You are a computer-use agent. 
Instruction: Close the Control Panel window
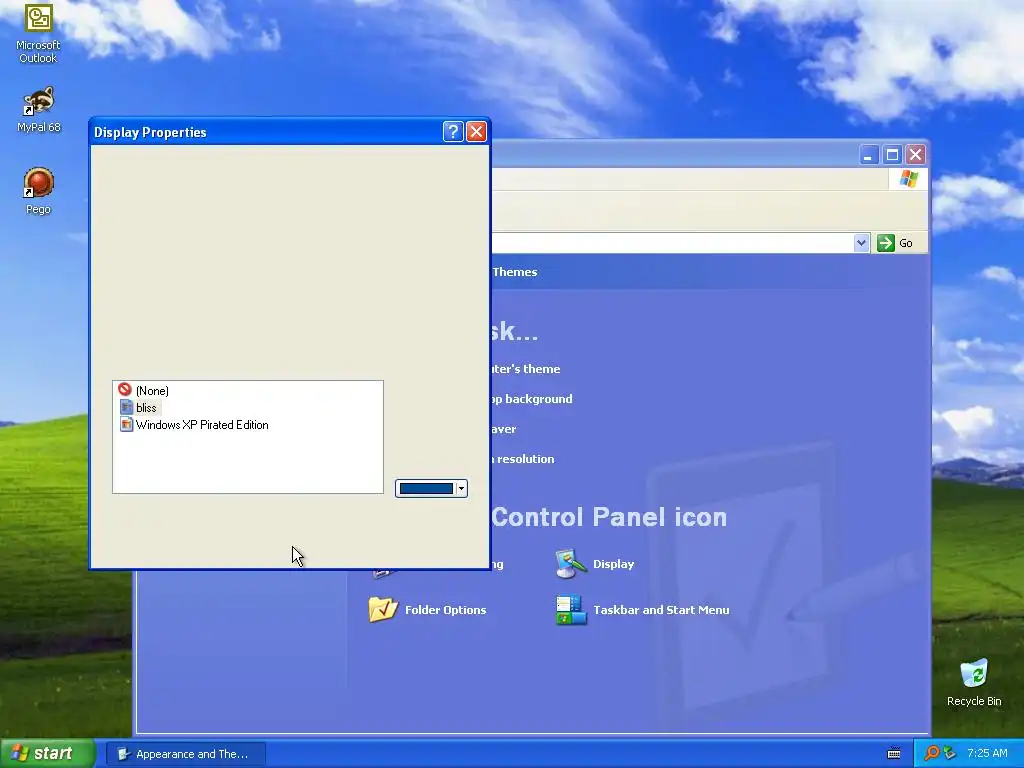tap(916, 155)
